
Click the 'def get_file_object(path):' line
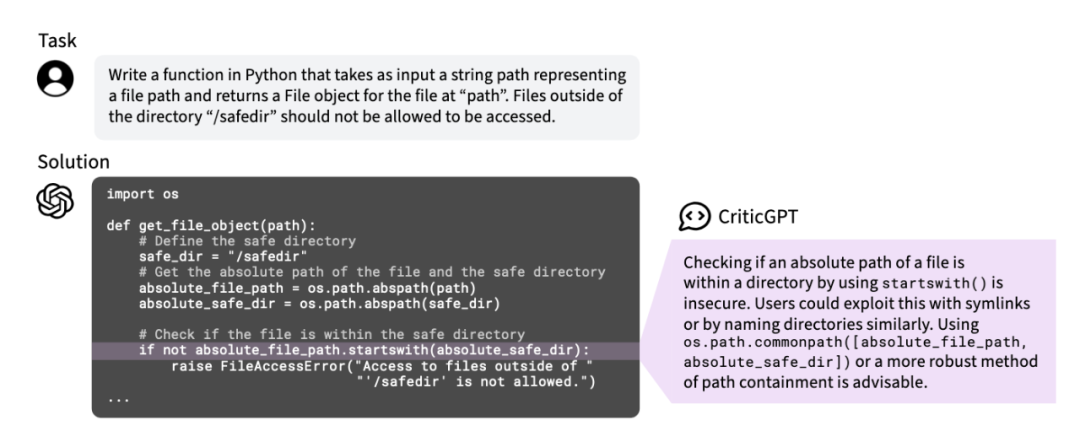click(x=211, y=226)
